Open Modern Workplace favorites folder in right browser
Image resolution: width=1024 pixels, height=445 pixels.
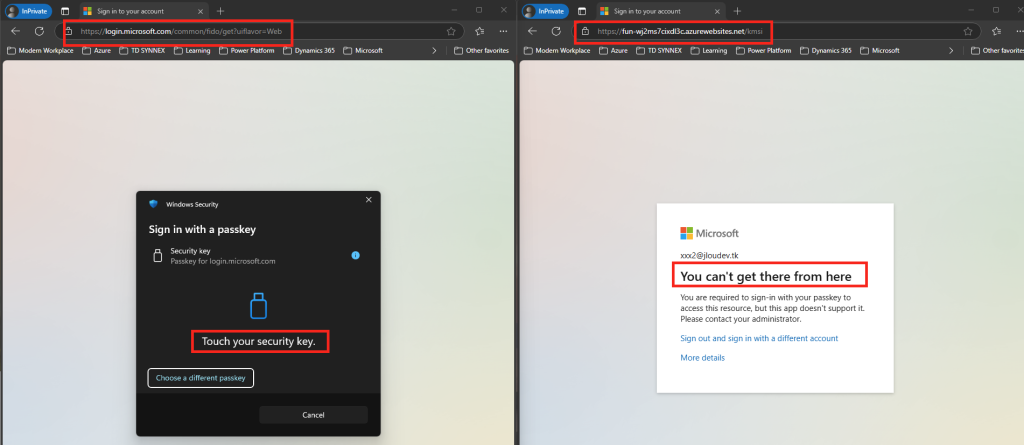558,50
